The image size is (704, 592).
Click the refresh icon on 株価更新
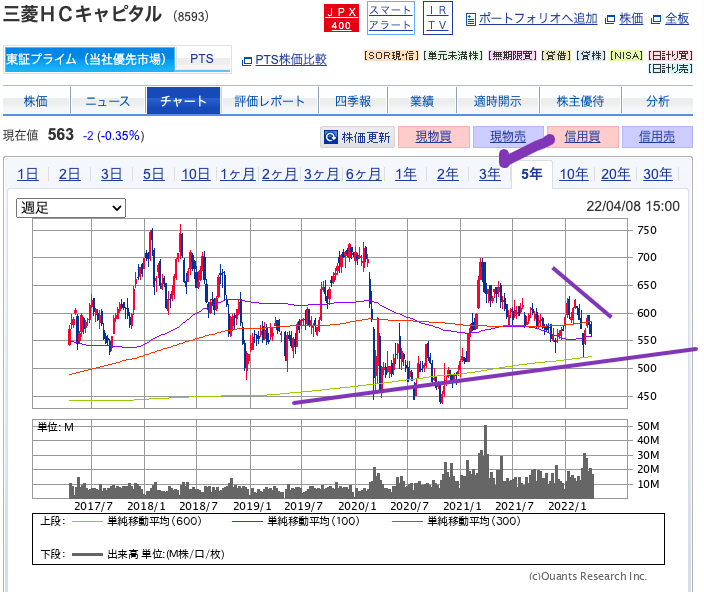(331, 137)
